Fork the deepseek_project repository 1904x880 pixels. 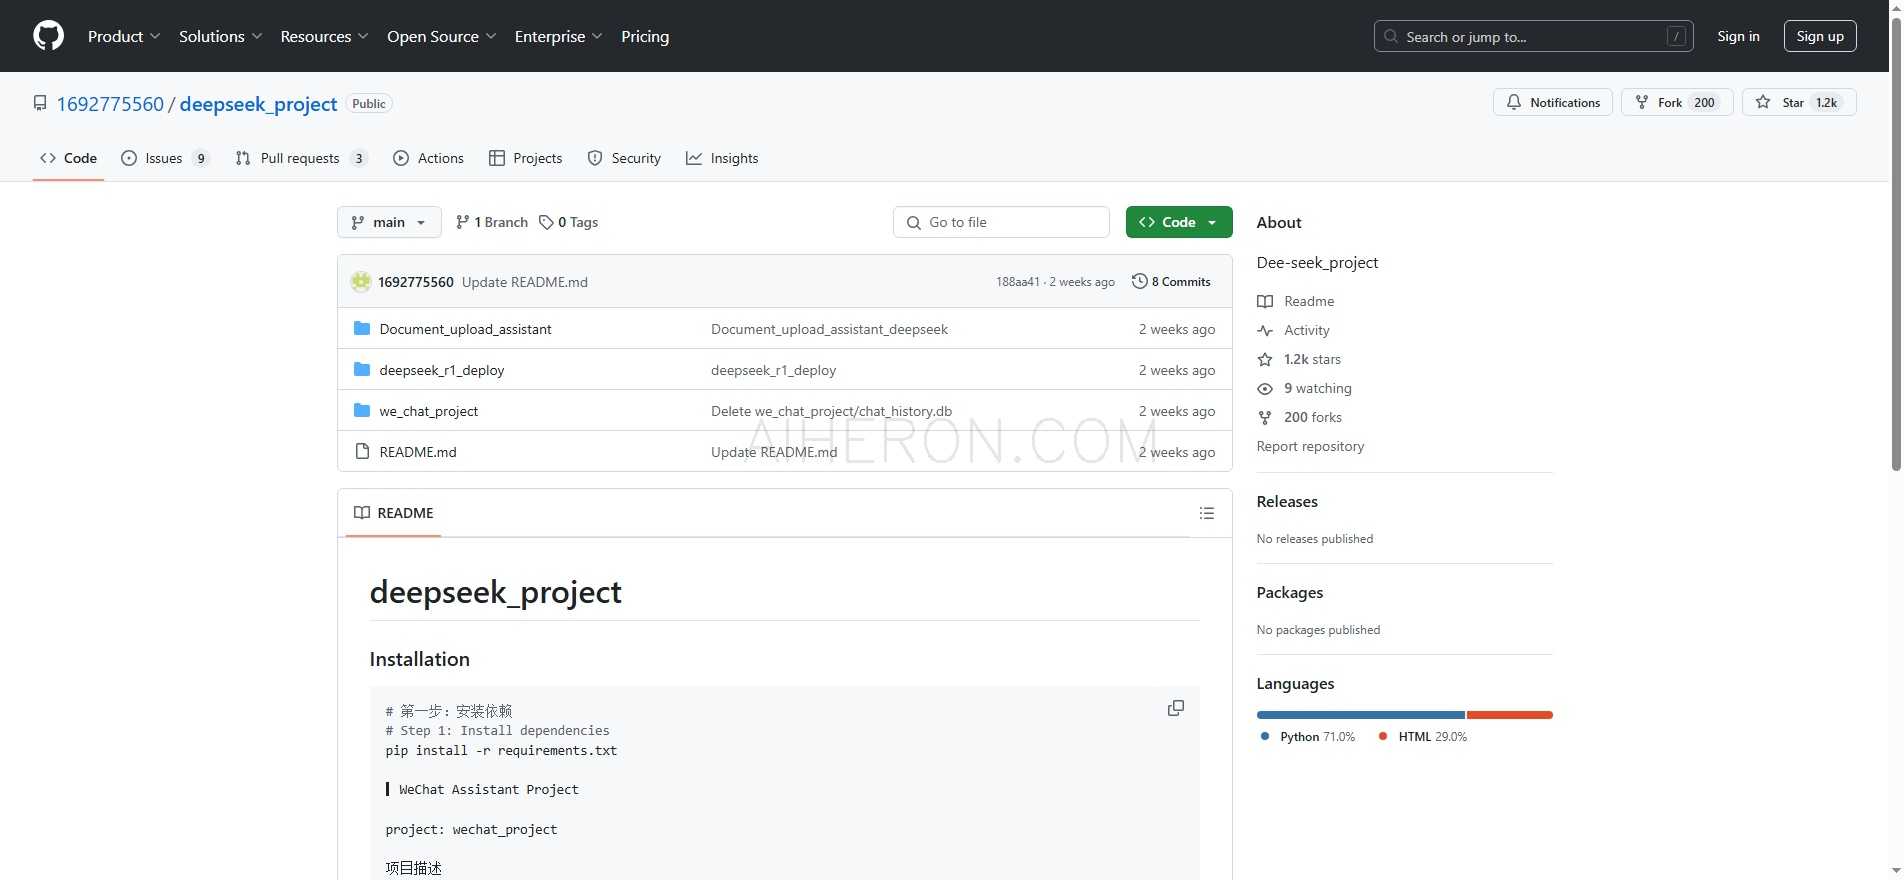[x=1659, y=103]
